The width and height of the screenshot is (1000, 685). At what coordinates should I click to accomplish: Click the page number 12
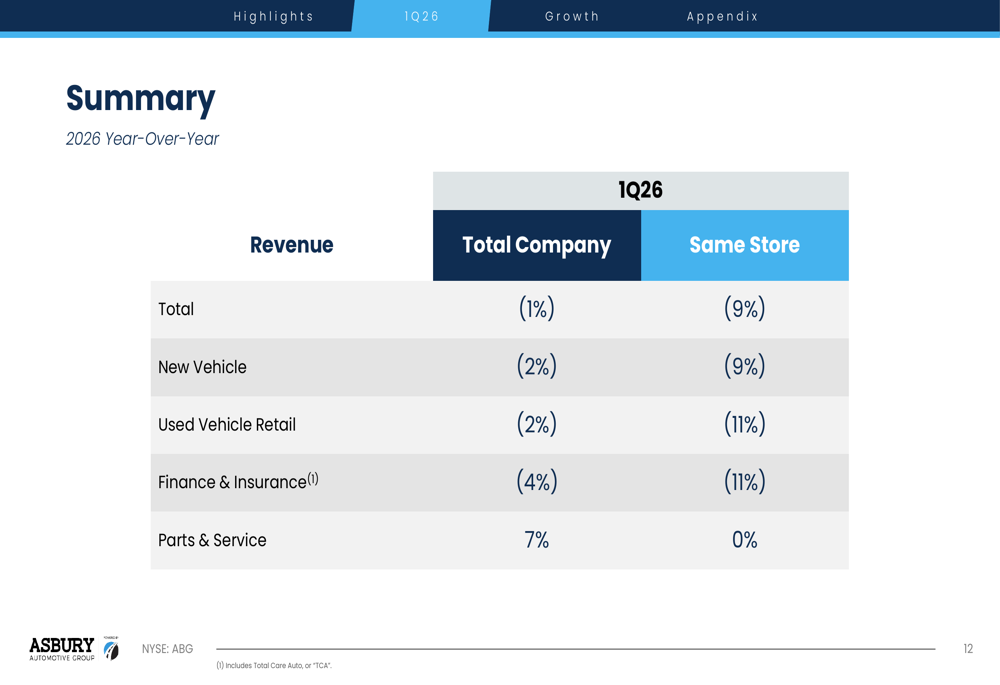[x=967, y=649]
